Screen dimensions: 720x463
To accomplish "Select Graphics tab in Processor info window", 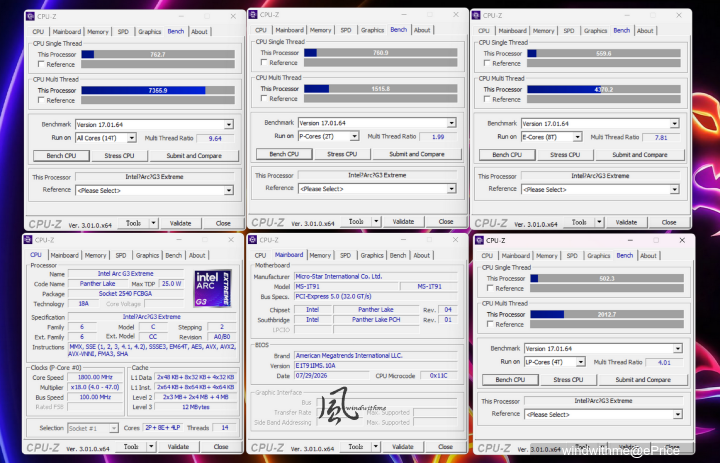I will 147,255.
